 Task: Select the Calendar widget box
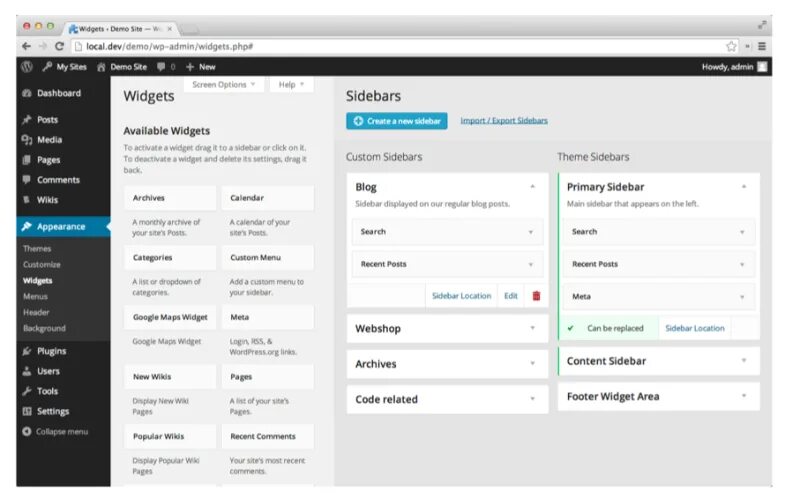coord(268,198)
